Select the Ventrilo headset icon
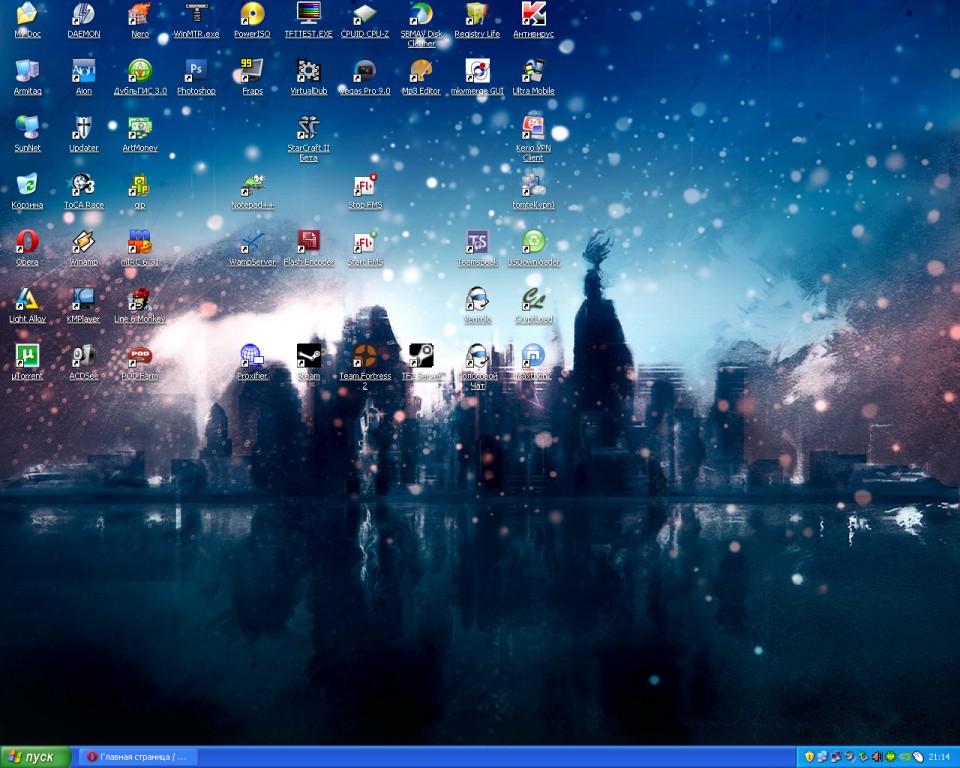 [477, 299]
